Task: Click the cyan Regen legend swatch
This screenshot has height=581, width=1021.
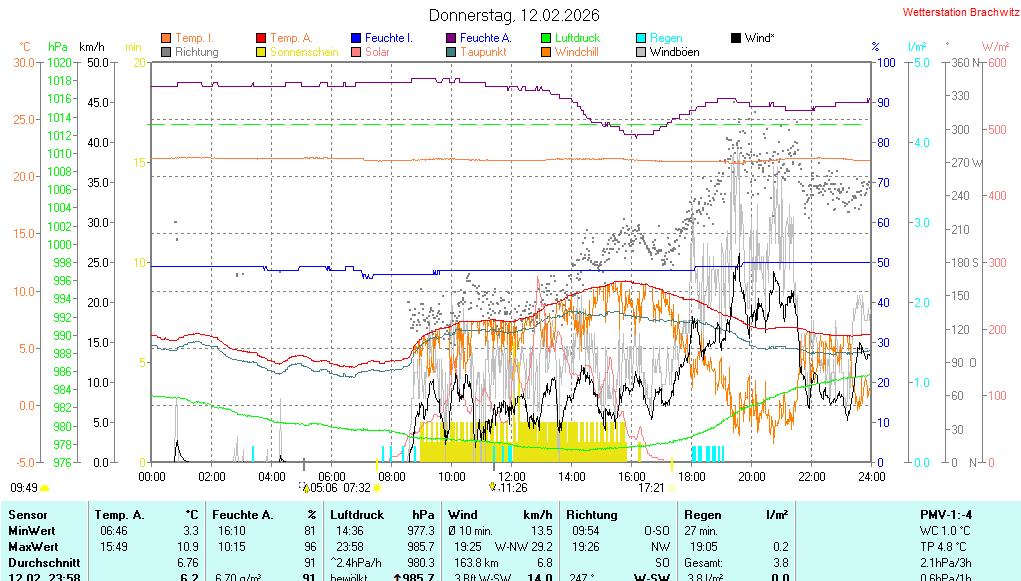Action: [641, 38]
